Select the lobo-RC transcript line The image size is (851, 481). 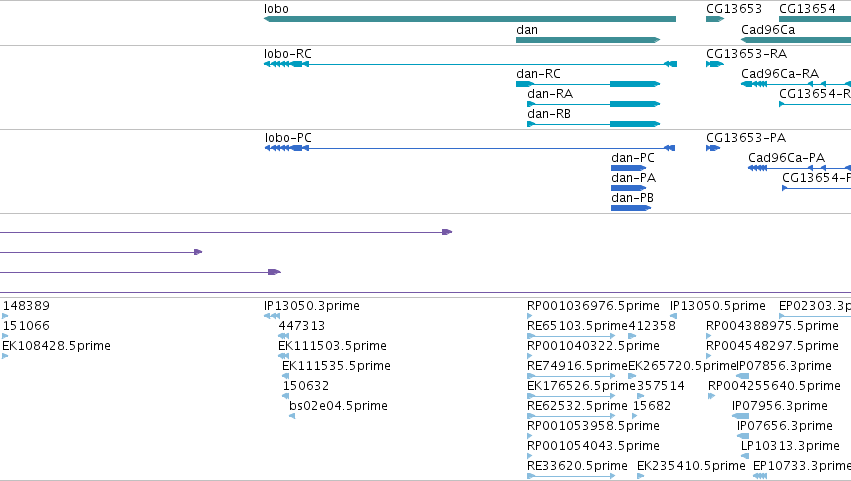[x=470, y=64]
